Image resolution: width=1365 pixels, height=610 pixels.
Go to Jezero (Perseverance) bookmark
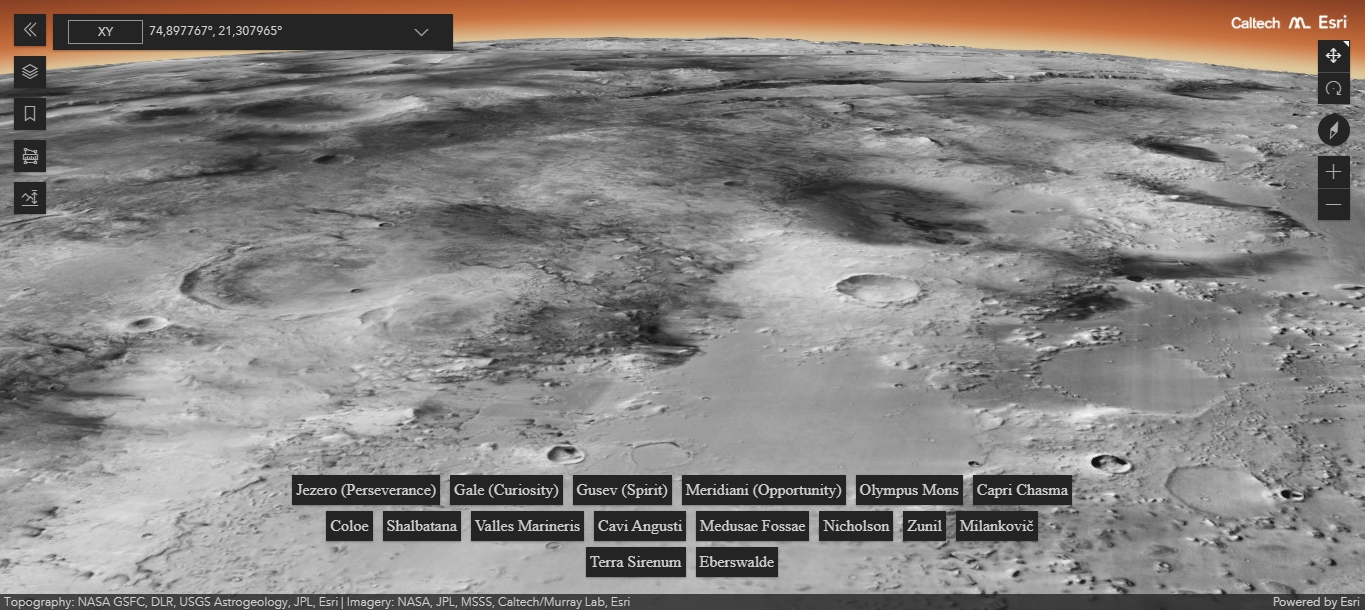point(367,490)
